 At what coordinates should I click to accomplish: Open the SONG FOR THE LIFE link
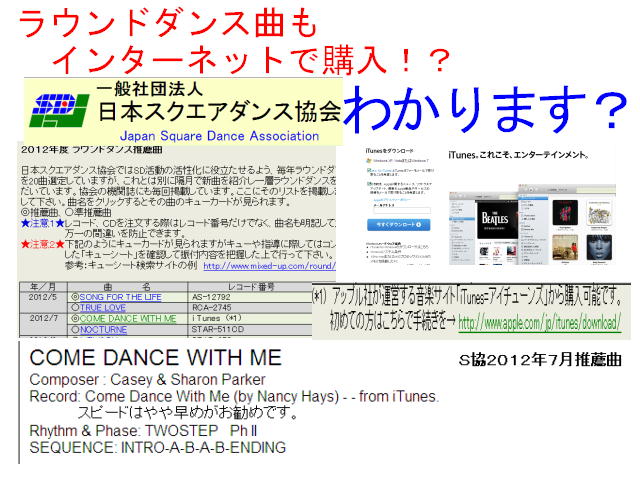click(120, 297)
